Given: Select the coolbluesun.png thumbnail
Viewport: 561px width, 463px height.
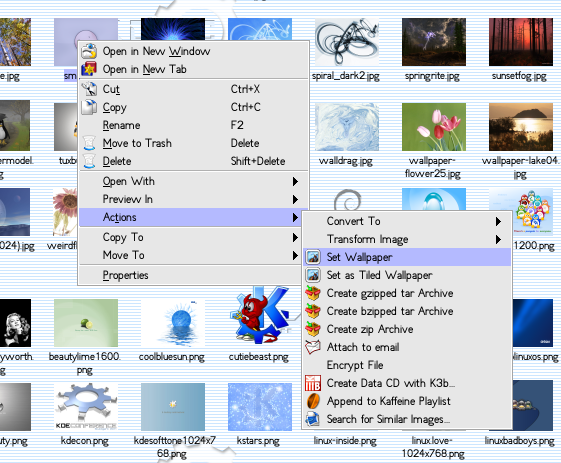Looking at the screenshot, I should pyautogui.click(x=173, y=323).
